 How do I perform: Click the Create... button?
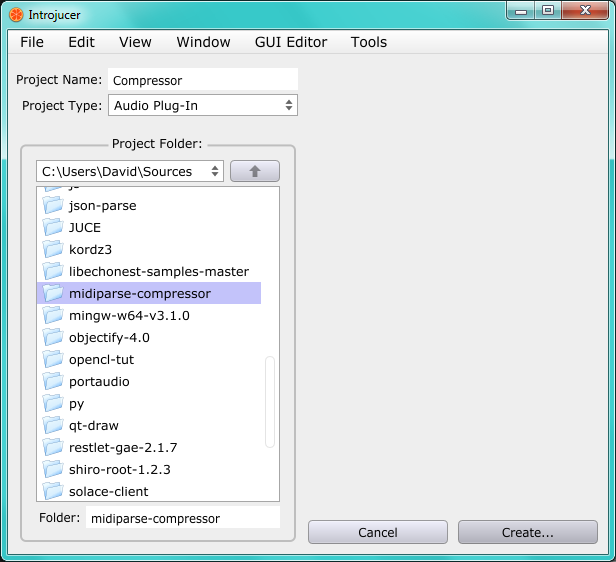(x=528, y=532)
